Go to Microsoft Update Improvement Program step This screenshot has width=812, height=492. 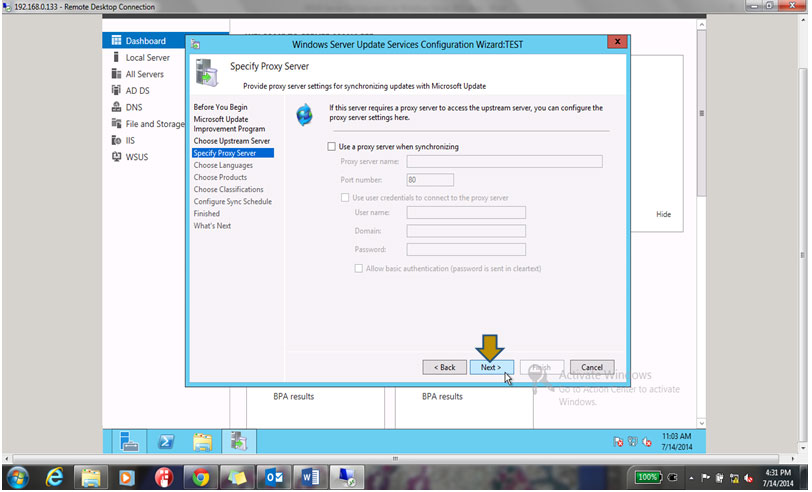tap(229, 124)
